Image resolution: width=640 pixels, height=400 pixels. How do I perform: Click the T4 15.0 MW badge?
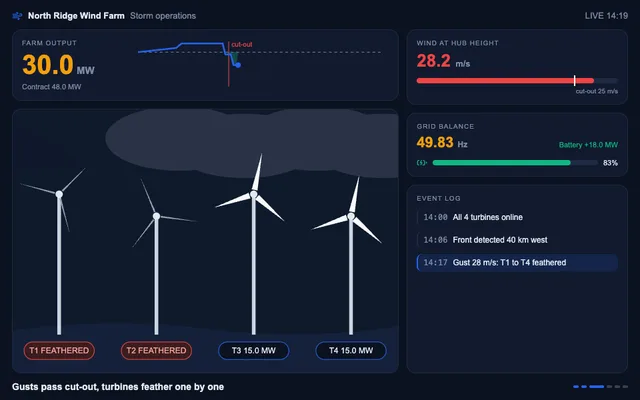click(x=351, y=351)
